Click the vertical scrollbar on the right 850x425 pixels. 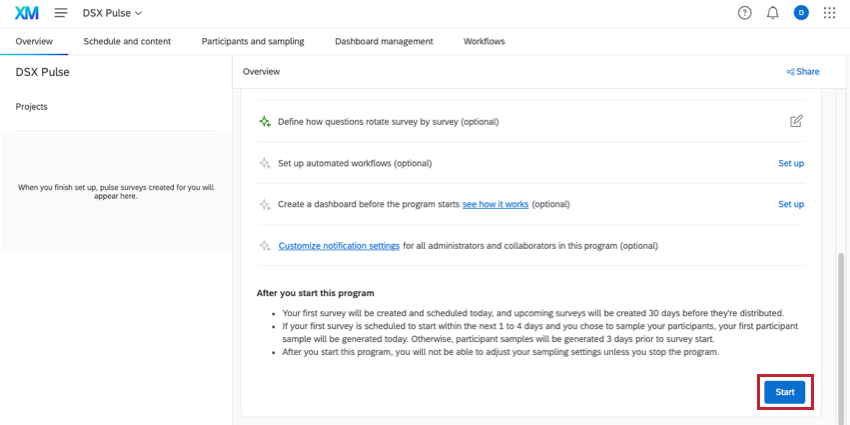pyautogui.click(x=841, y=330)
